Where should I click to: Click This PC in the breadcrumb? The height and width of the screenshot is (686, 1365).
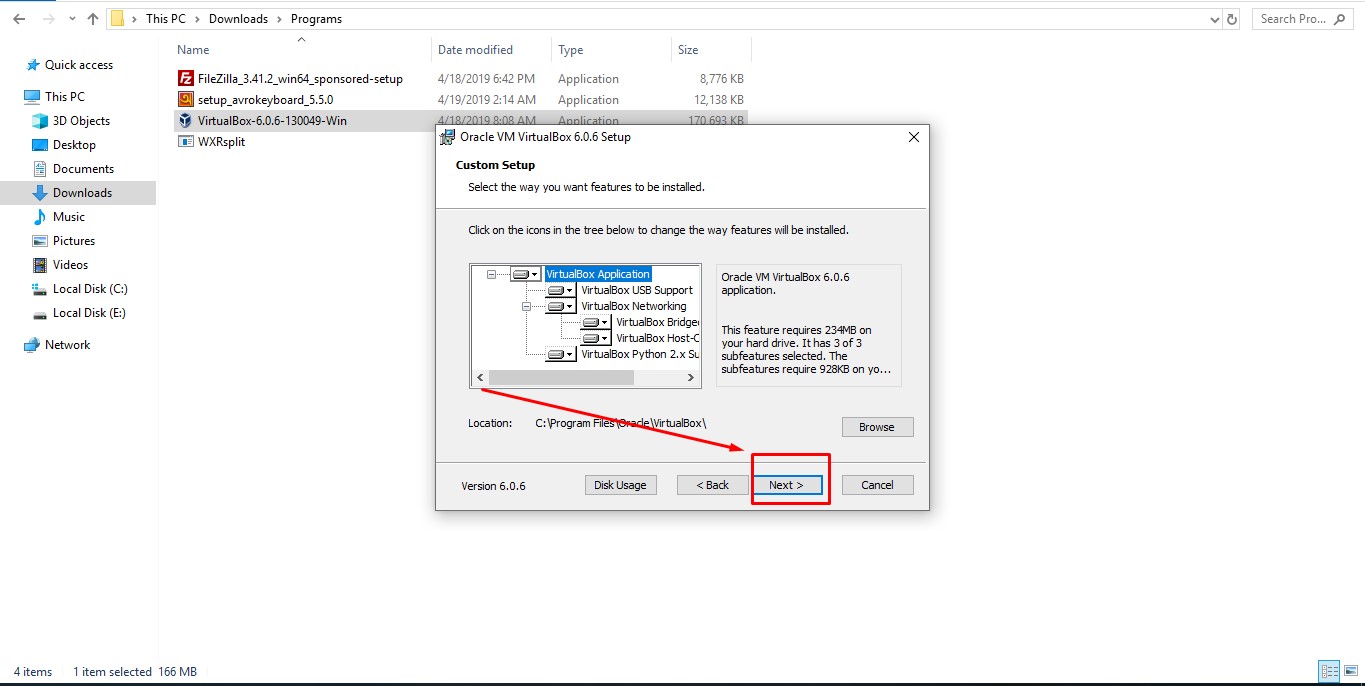(x=165, y=19)
